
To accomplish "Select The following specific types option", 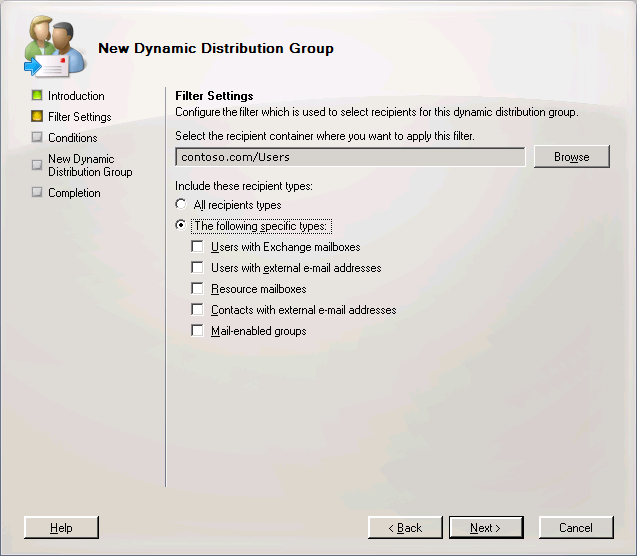I will pos(181,225).
